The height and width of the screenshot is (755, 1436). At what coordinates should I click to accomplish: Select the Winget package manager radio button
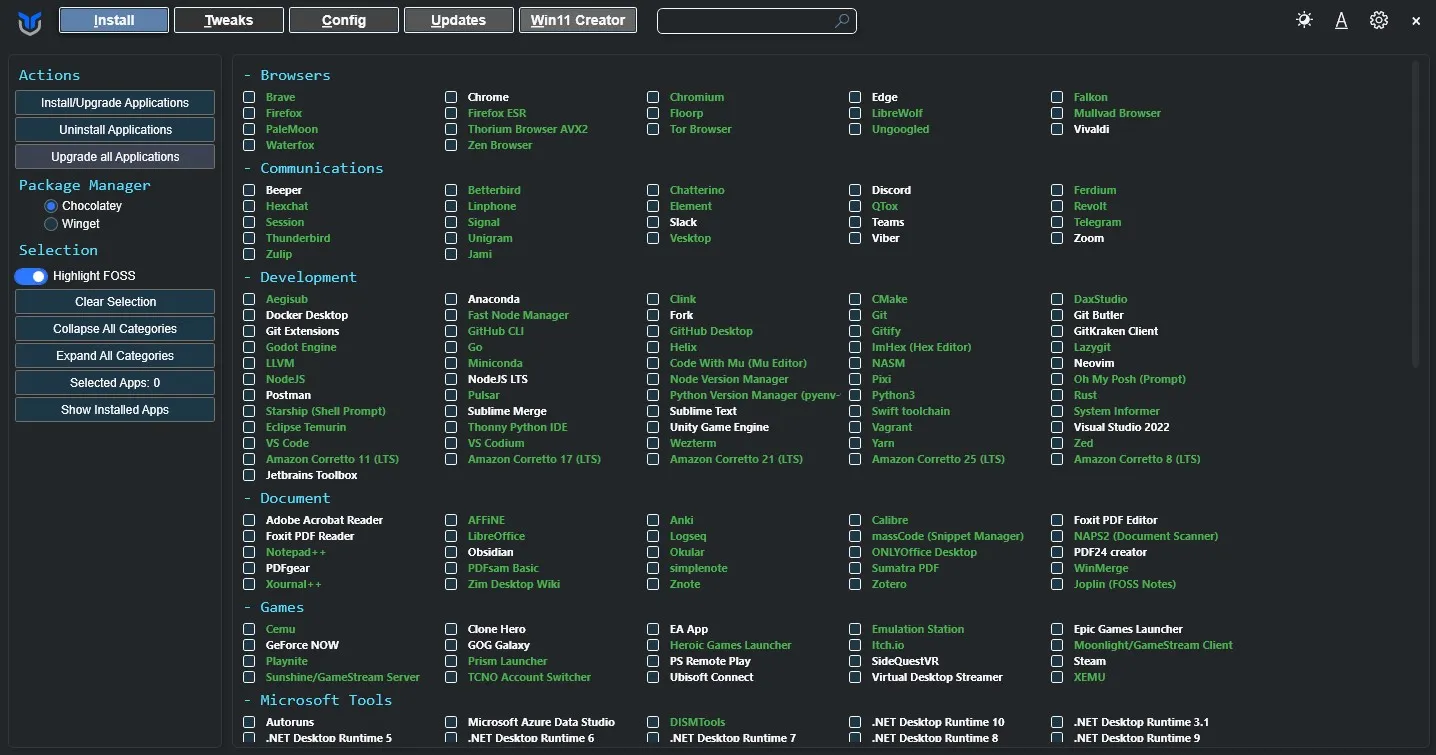(x=51, y=224)
